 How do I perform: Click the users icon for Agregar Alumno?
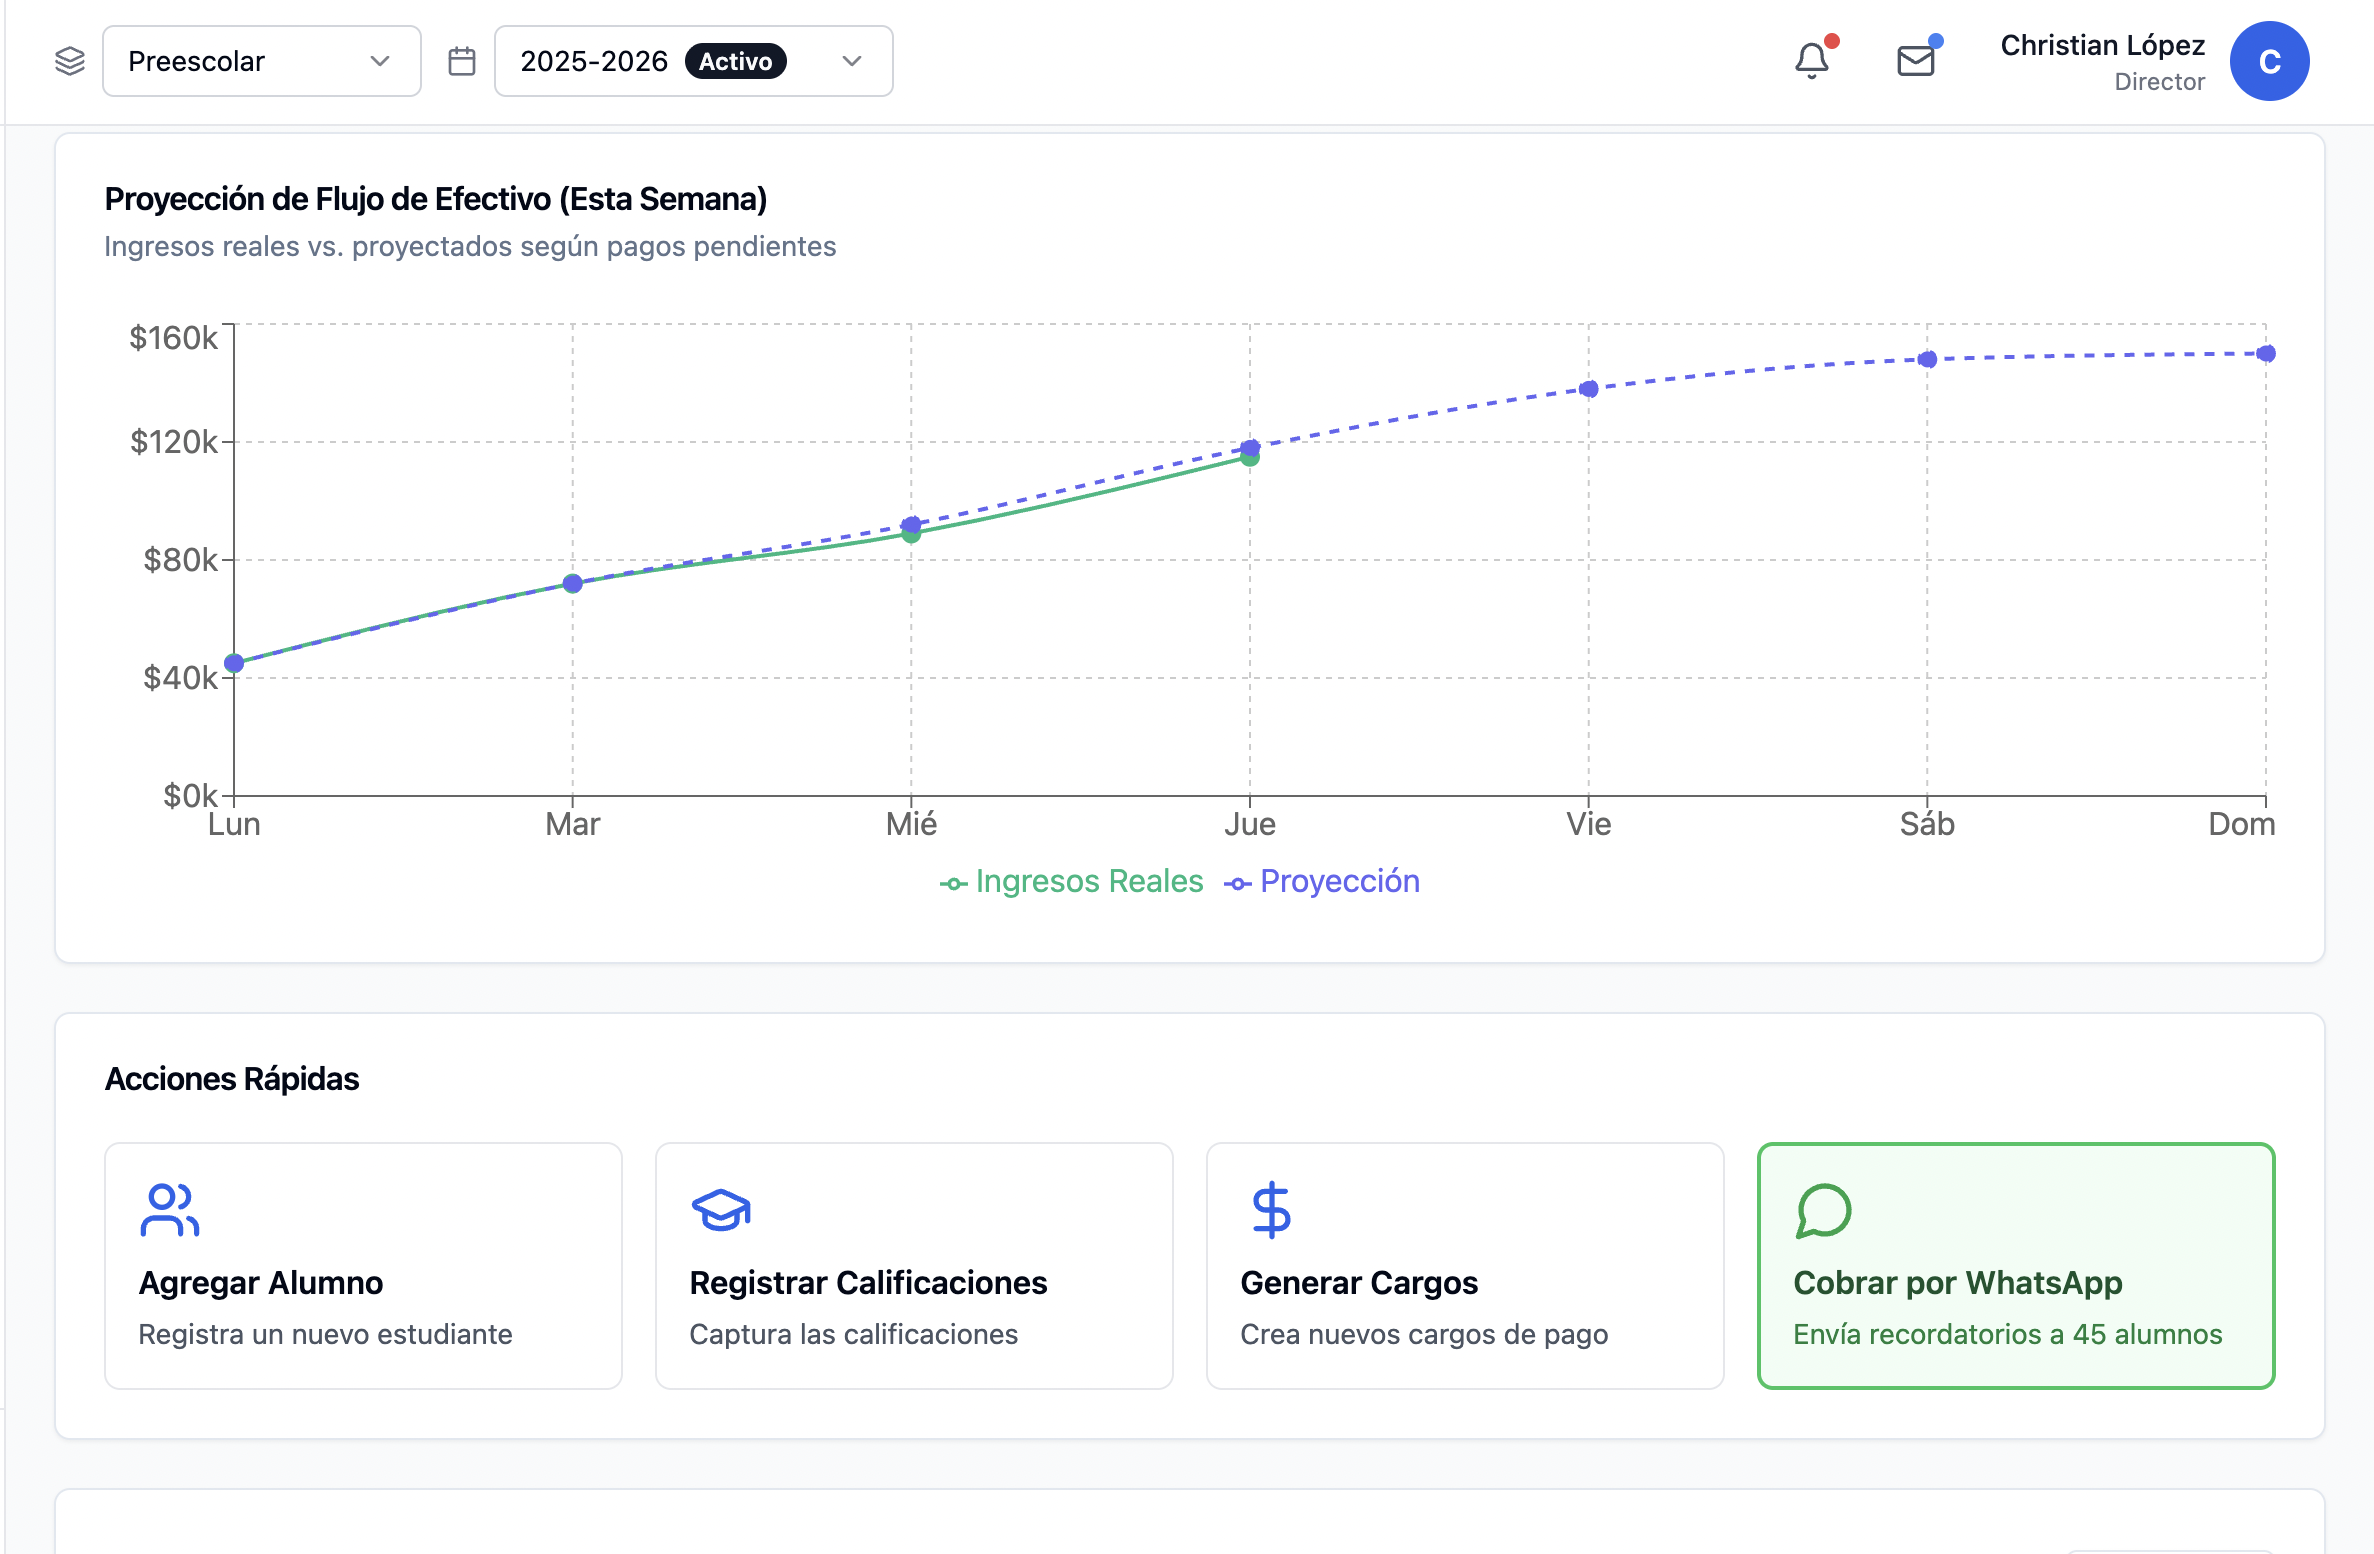(x=169, y=1211)
